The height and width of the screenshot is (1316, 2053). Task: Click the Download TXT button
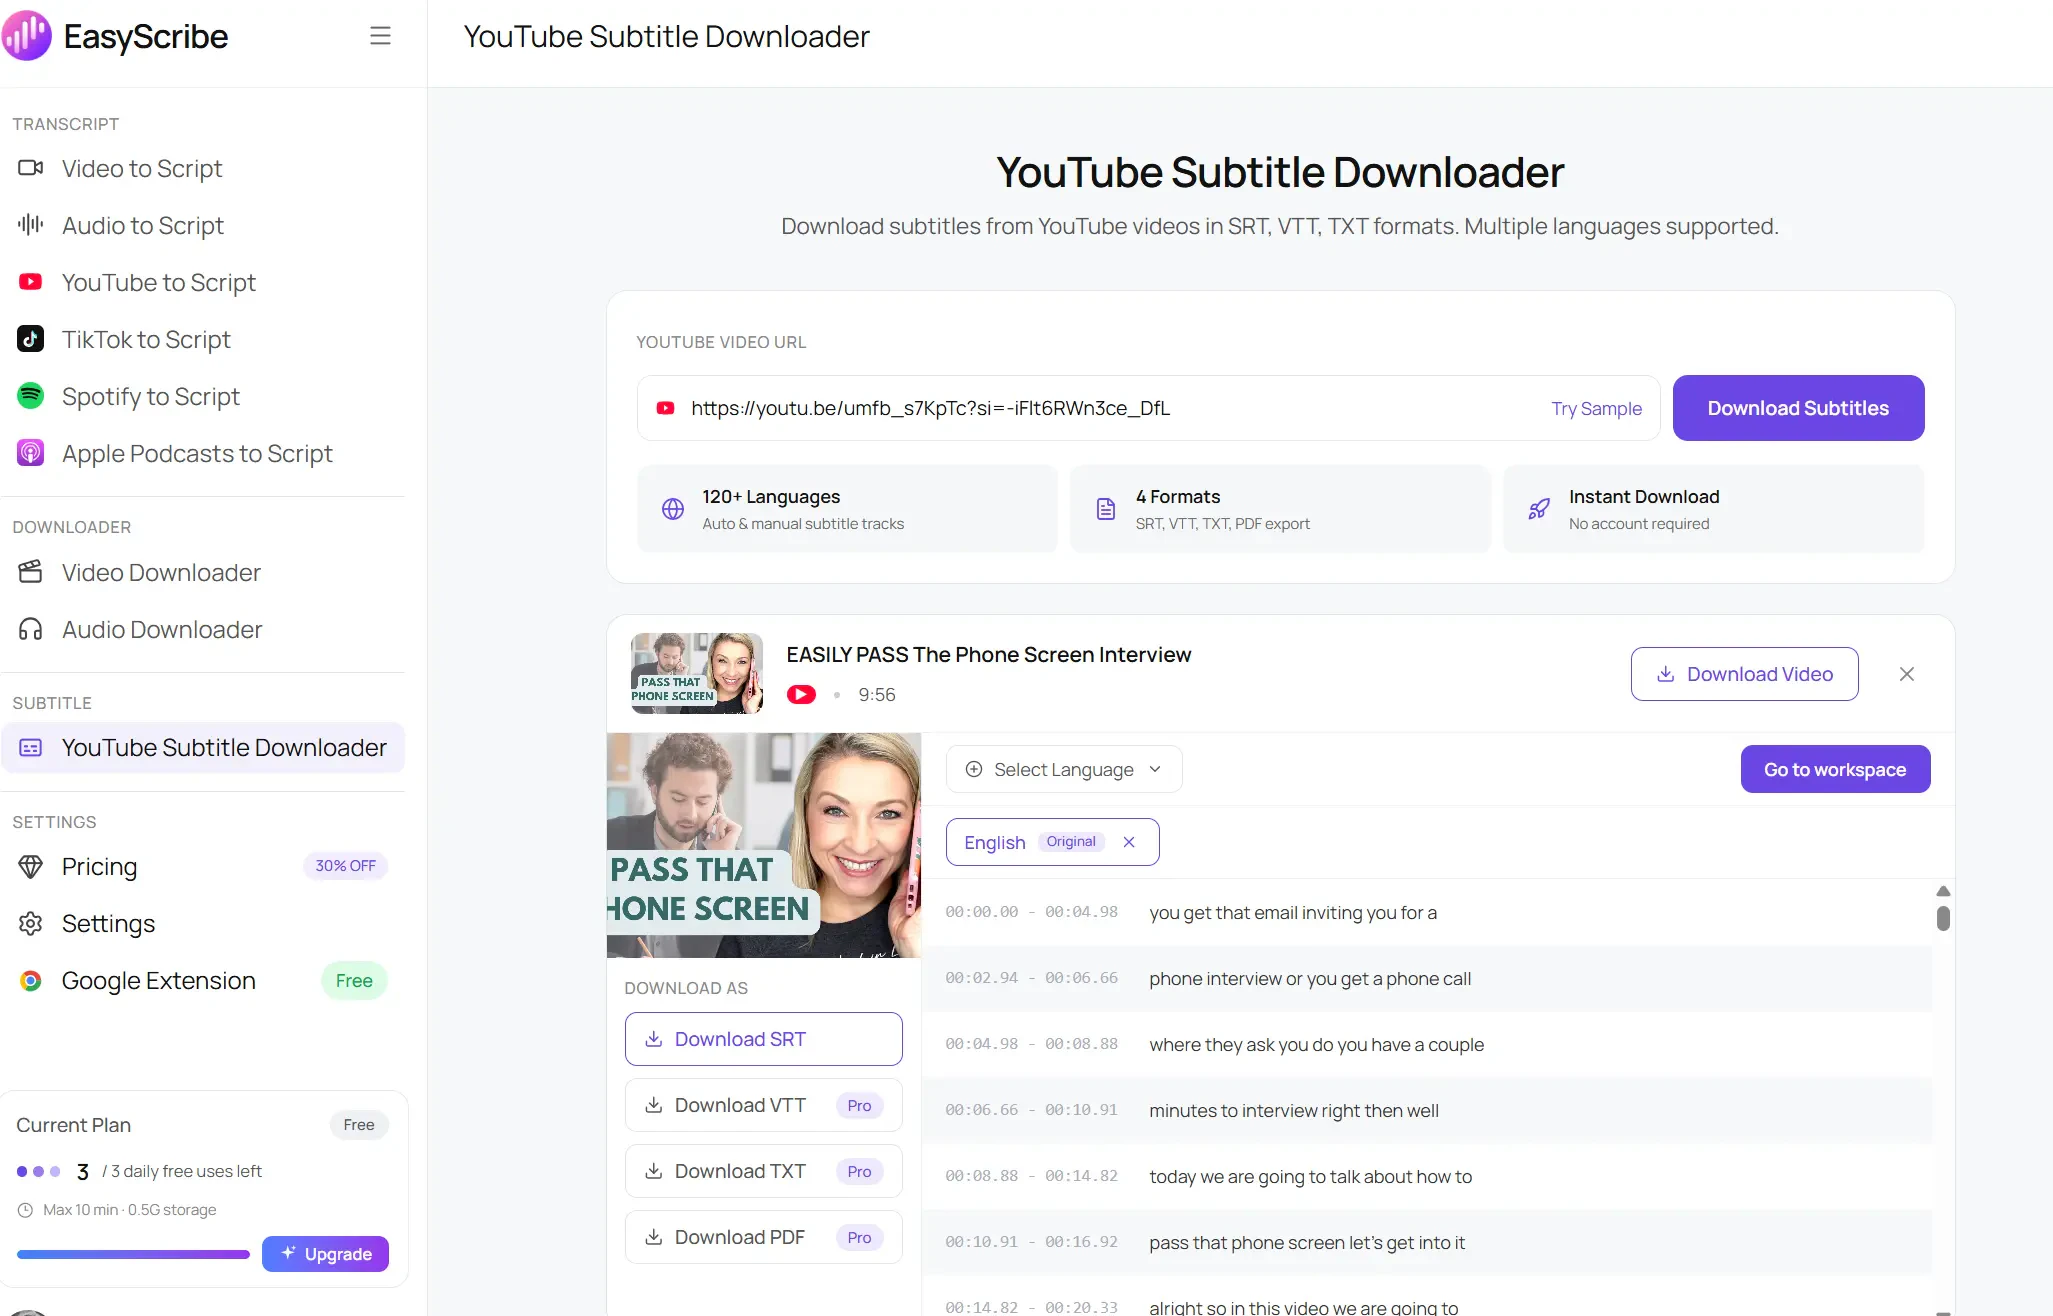[x=764, y=1171]
